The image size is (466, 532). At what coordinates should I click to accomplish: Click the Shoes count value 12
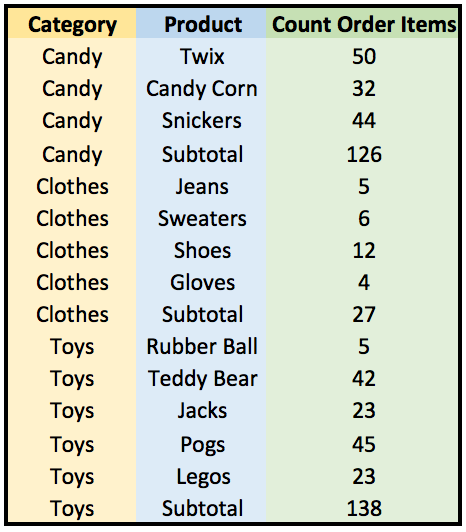(x=364, y=250)
